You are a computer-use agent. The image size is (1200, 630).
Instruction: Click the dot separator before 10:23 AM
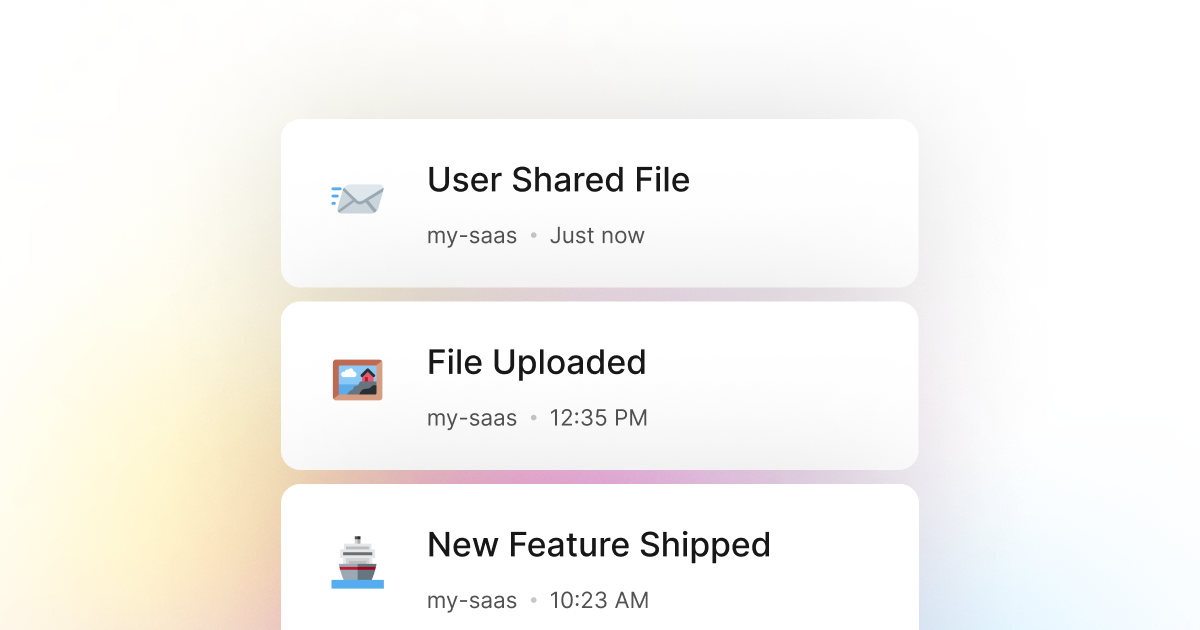click(533, 600)
